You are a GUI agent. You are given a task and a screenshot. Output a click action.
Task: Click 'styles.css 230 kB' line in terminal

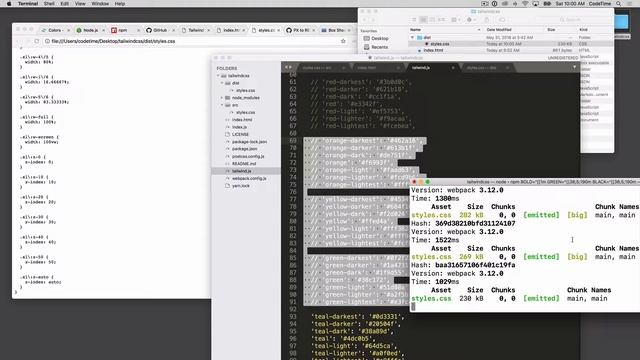click(x=509, y=298)
